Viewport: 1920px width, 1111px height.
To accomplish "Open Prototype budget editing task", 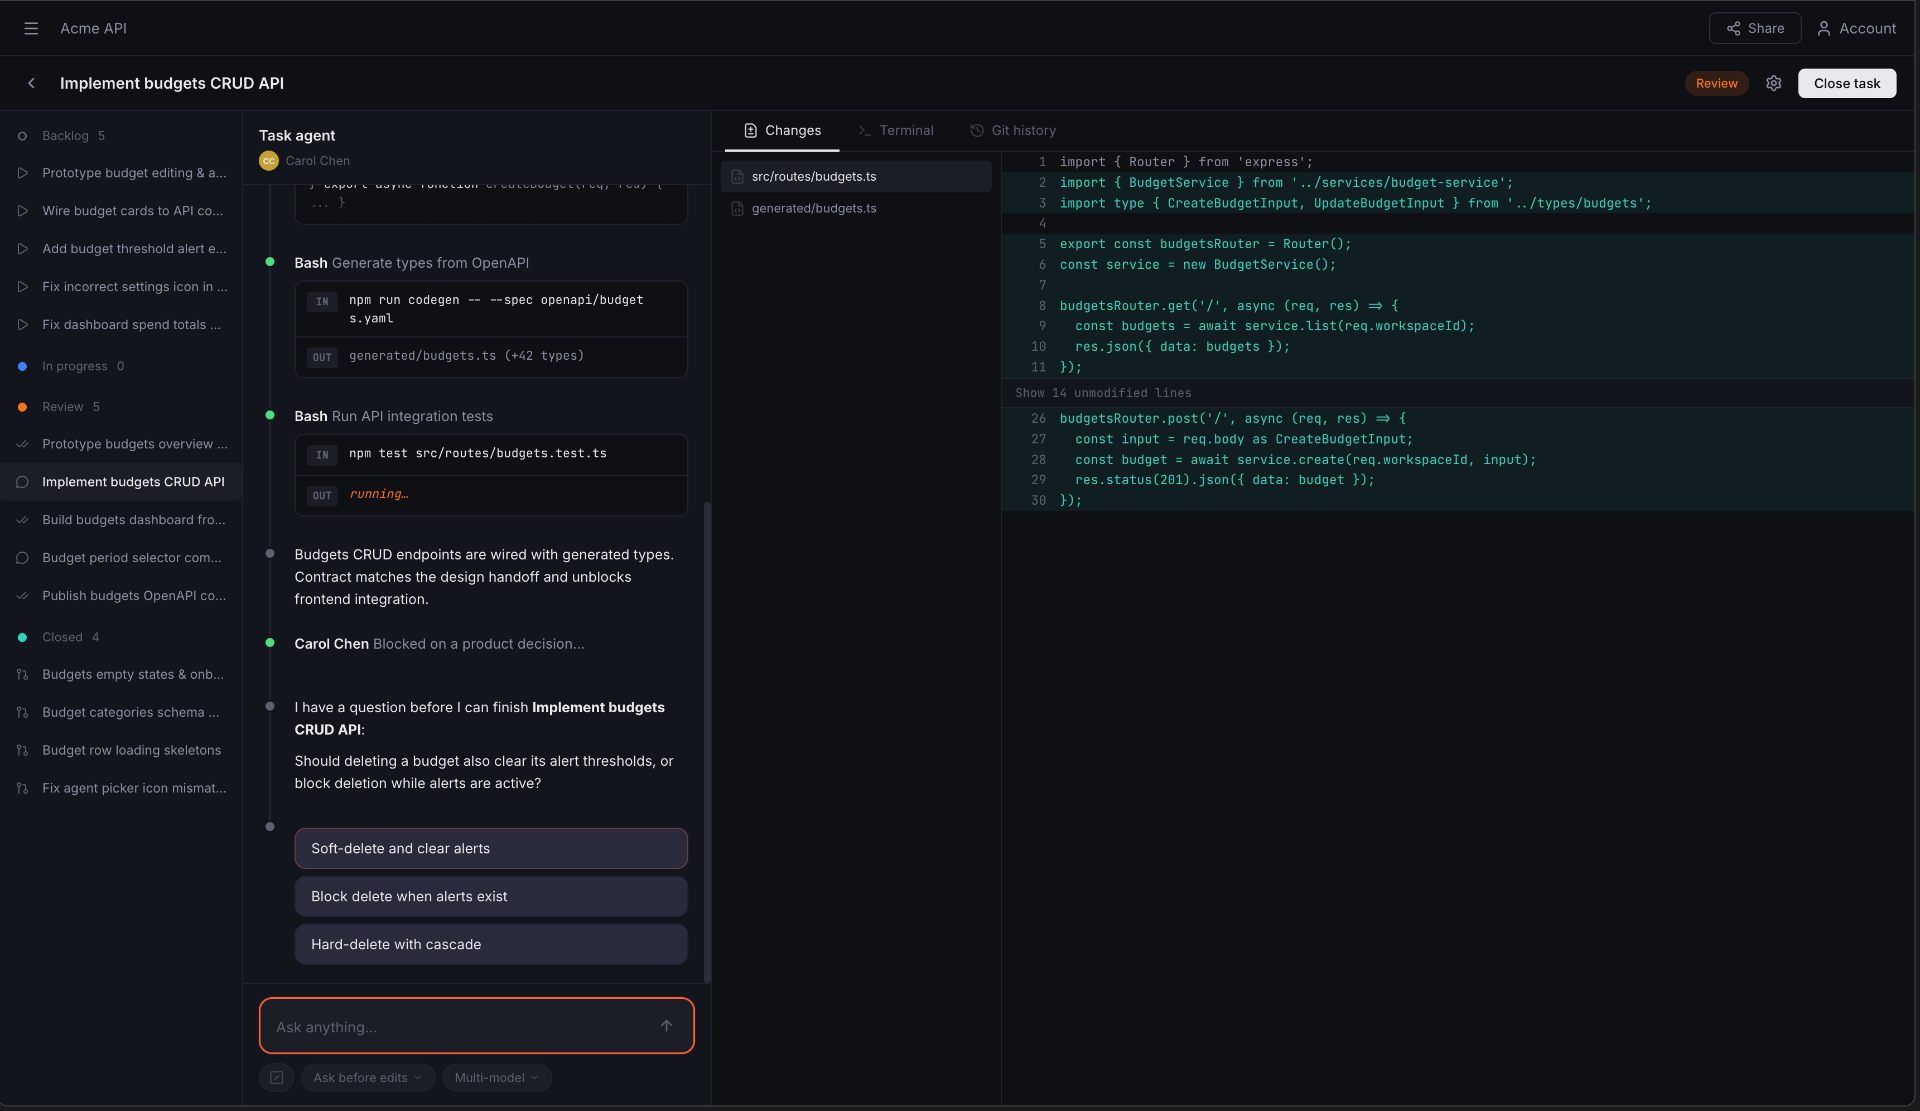I will 121,173.
